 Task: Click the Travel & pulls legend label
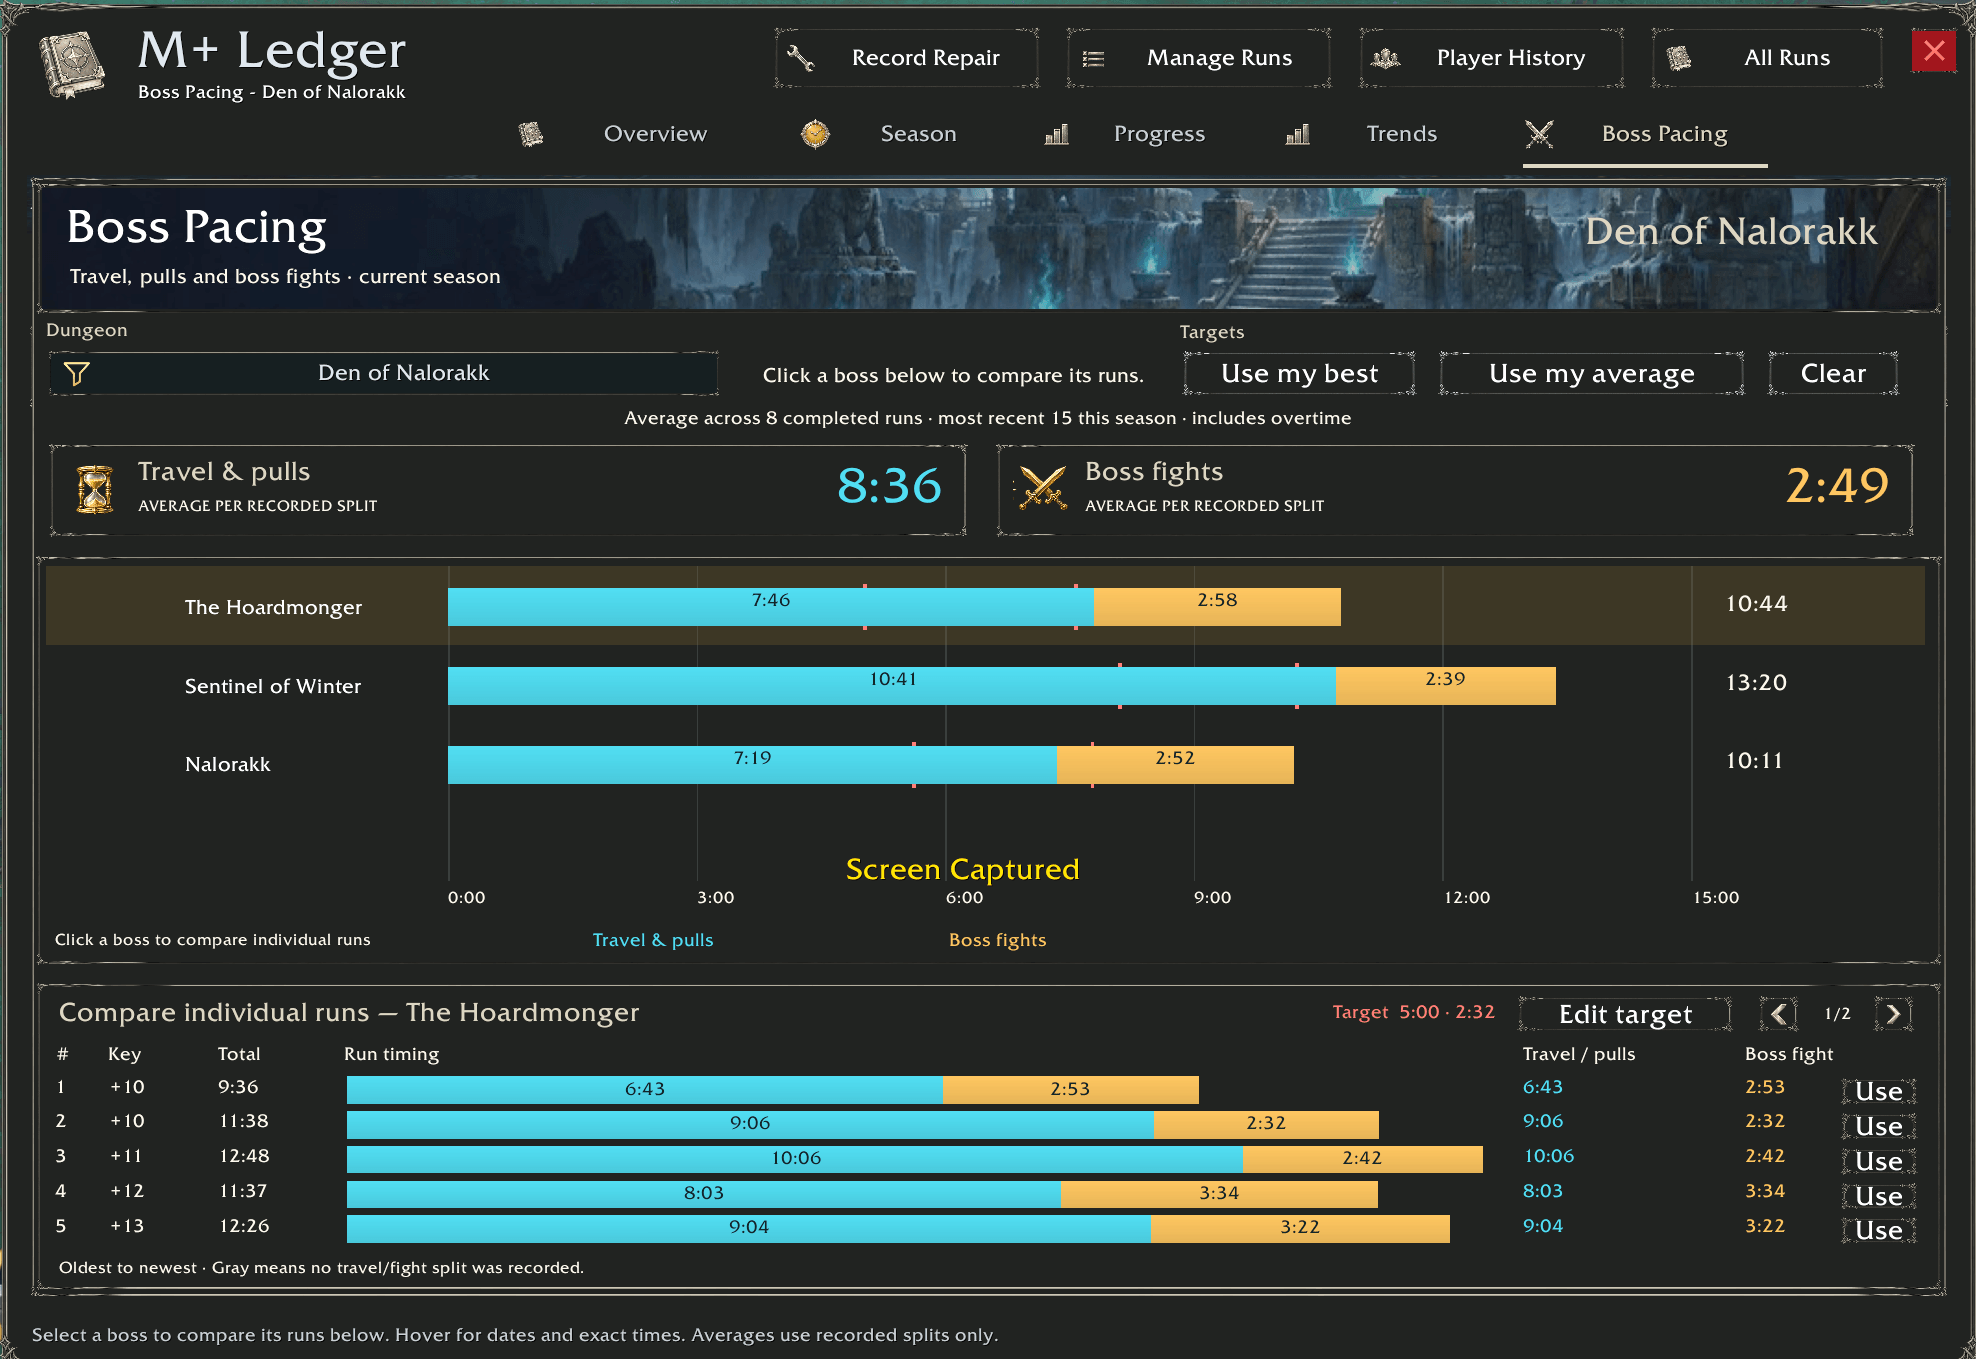tap(653, 940)
